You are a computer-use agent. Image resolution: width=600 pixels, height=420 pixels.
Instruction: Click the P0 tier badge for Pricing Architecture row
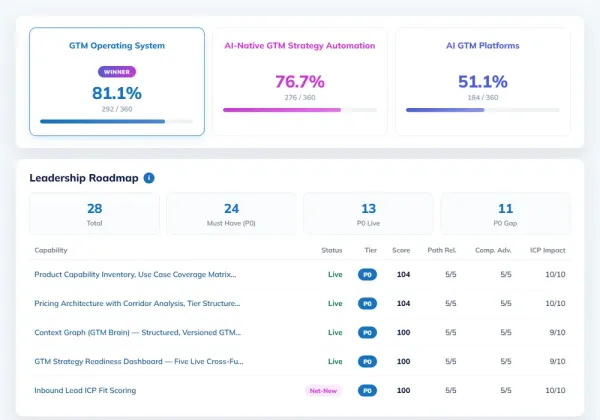click(x=367, y=304)
